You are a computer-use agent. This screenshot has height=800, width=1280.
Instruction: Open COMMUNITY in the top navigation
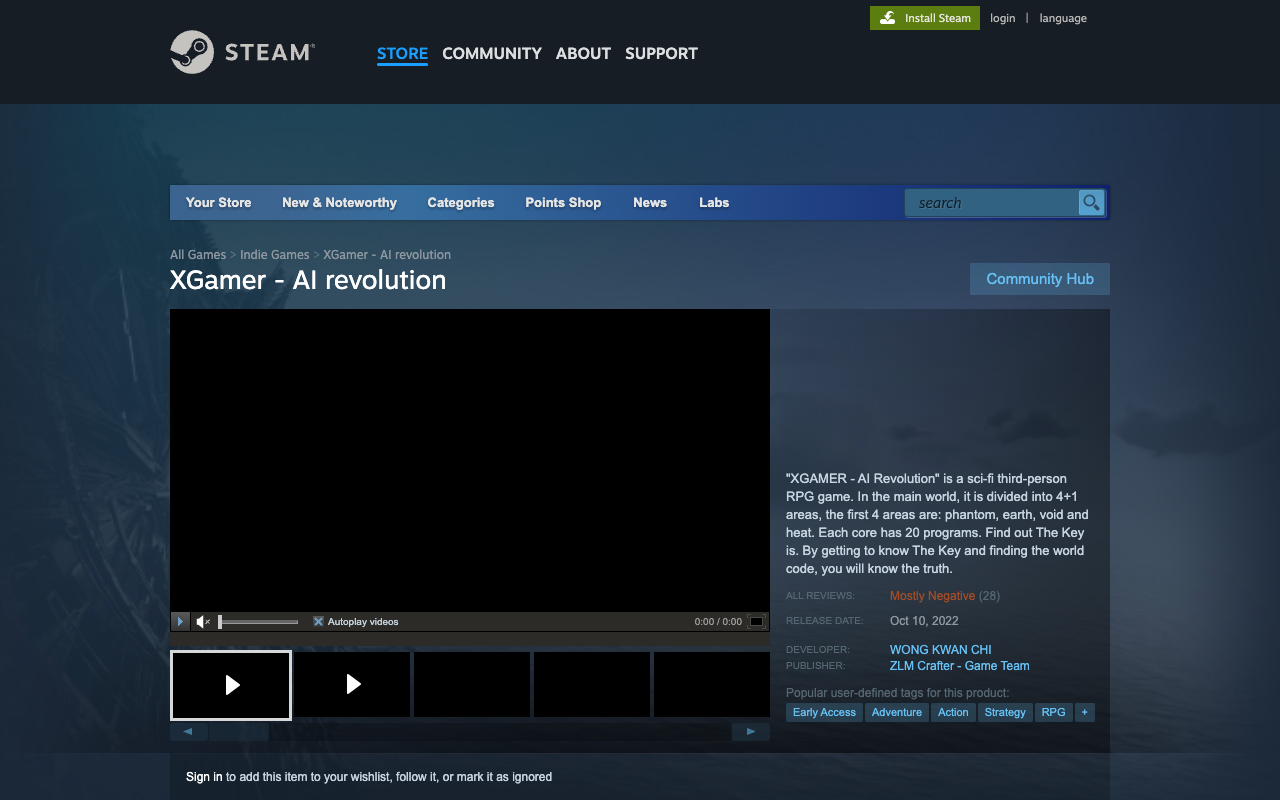(x=492, y=53)
